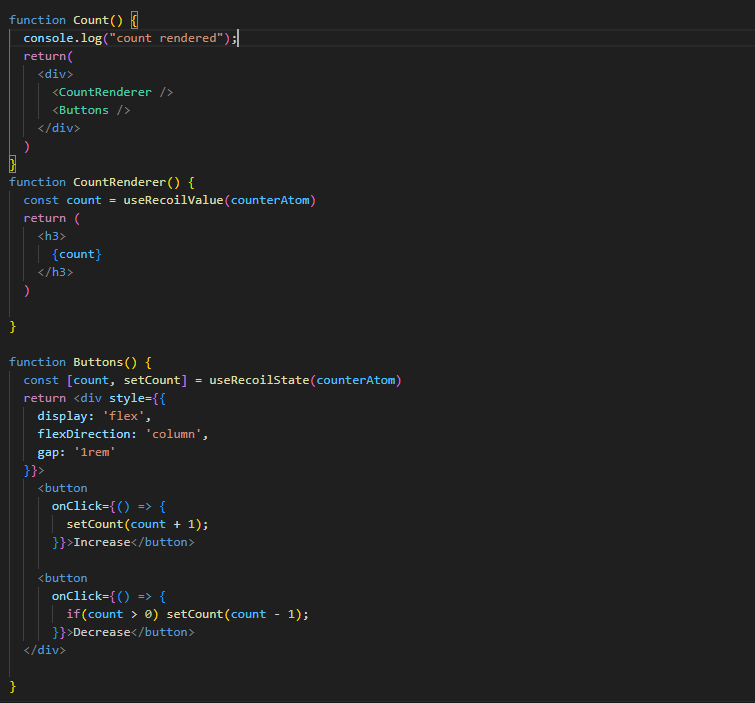Click 'setCount(count + 1);' statement
Viewport: 755px width, 703px height.
137,524
